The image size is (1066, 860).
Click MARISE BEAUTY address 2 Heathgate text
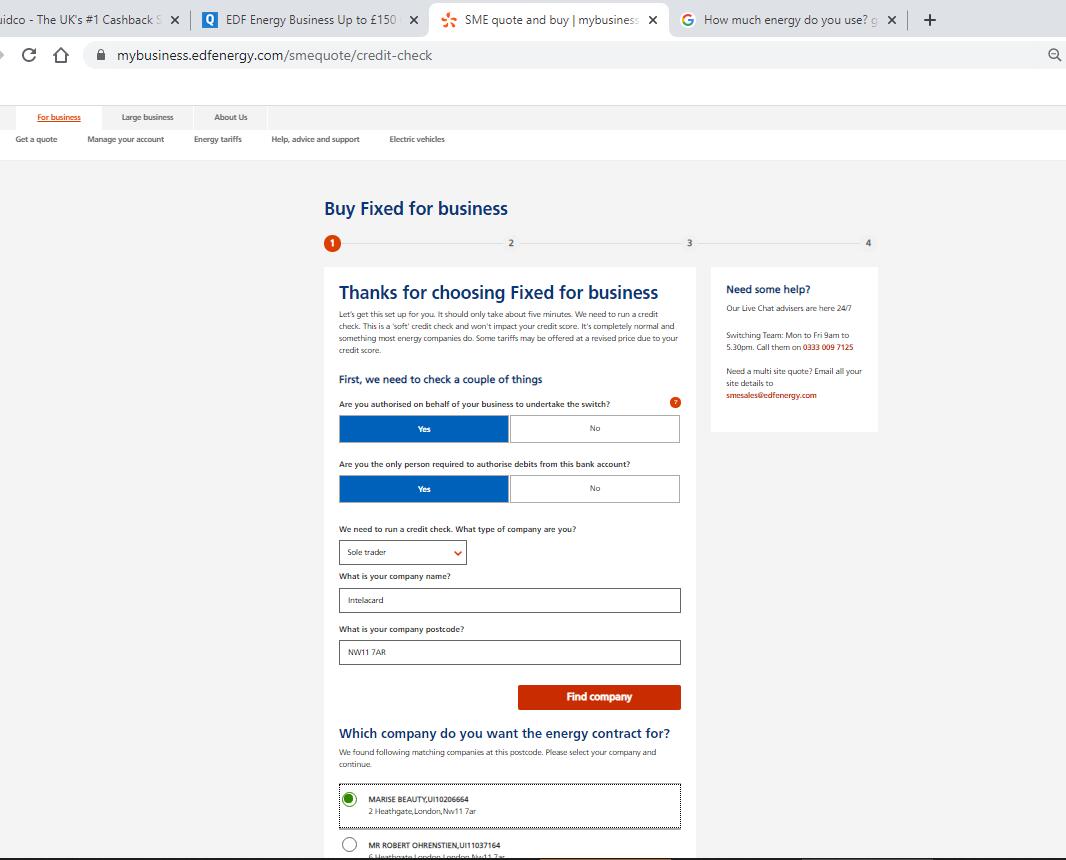pyautogui.click(x=422, y=812)
